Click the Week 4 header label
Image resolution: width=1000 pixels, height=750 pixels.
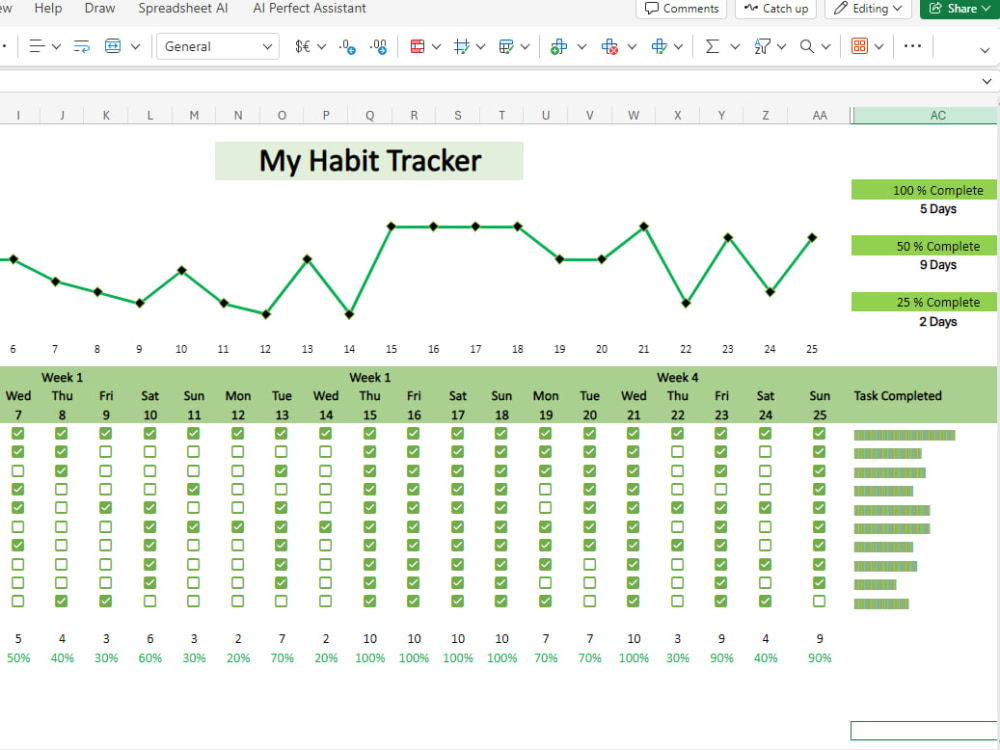tap(677, 378)
